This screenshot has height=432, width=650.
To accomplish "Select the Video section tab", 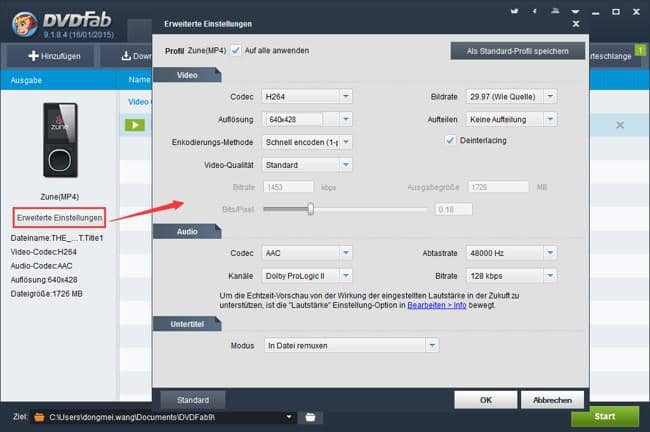I will 187,75.
